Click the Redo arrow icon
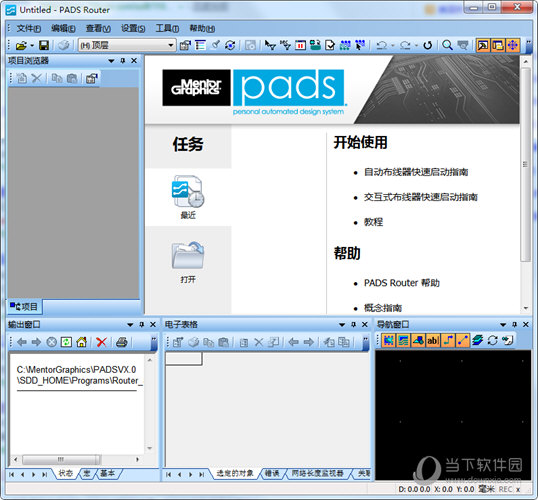538x500 pixels. (x=405, y=45)
